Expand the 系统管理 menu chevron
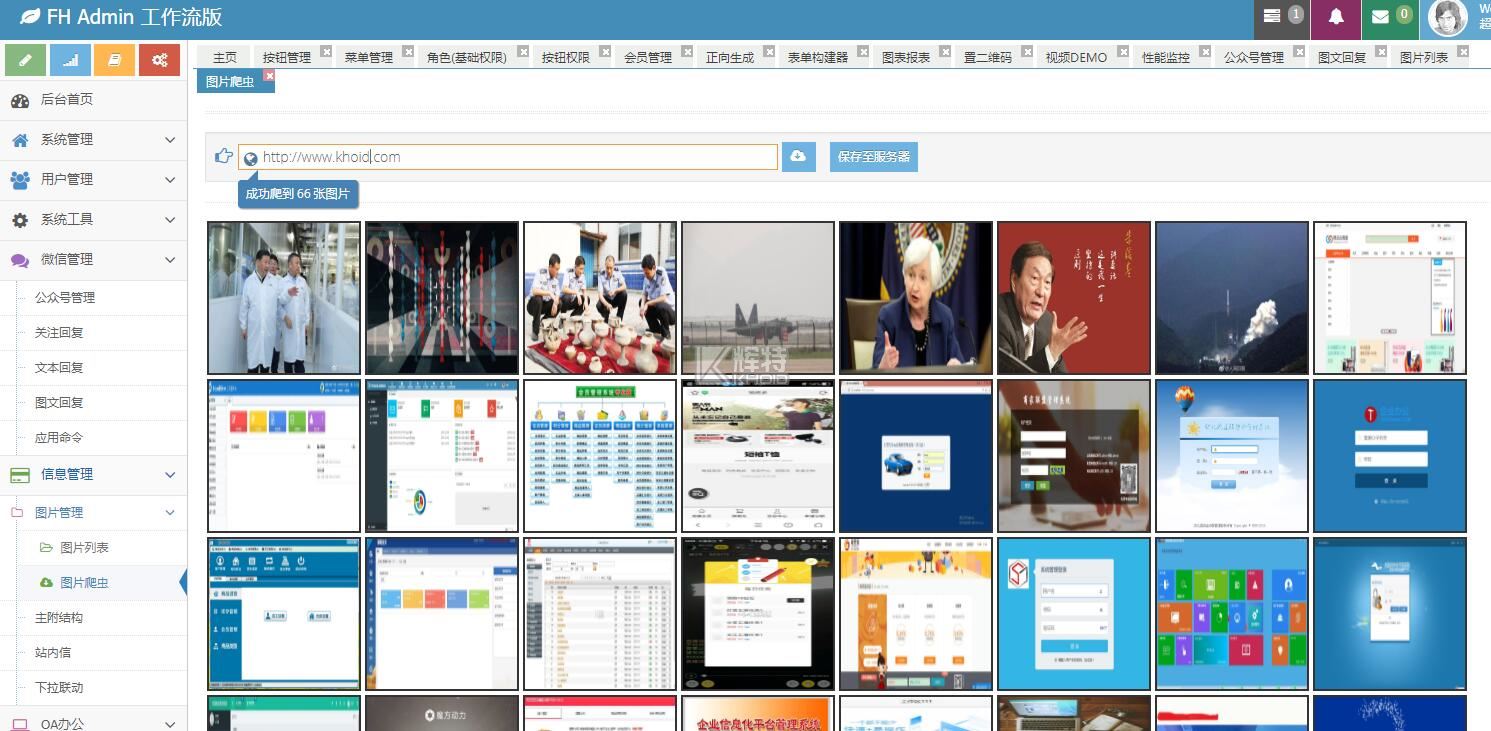Image resolution: width=1491 pixels, height=731 pixels. point(170,140)
